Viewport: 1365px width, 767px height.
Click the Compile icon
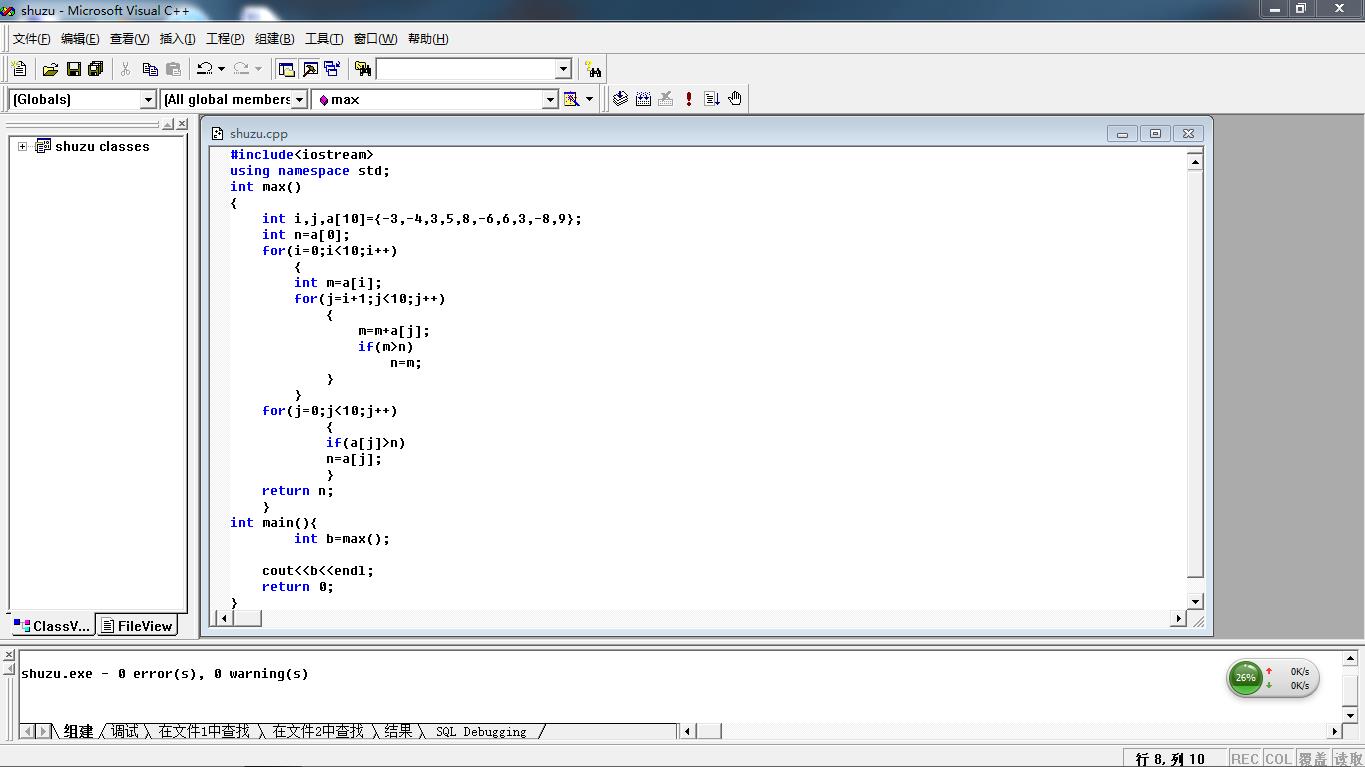point(620,98)
